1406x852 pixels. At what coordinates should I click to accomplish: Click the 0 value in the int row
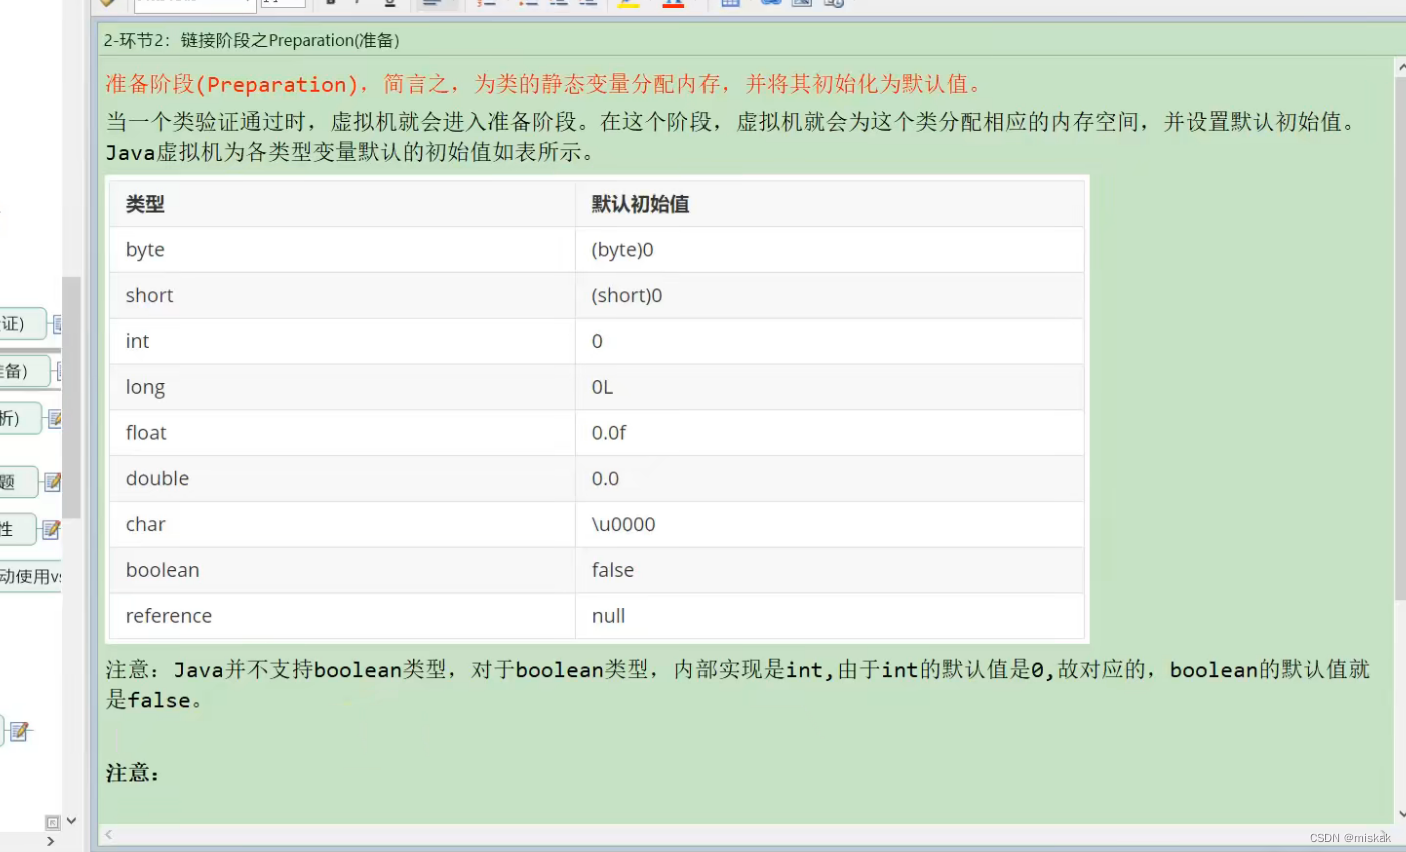(830, 342)
